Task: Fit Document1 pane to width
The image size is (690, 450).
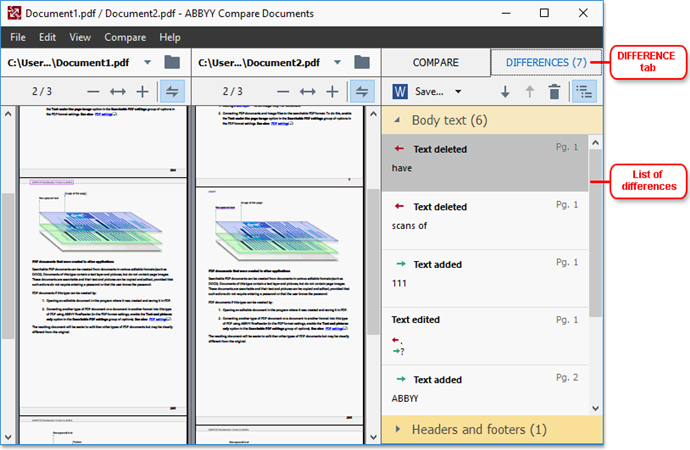Action: pyautogui.click(x=117, y=91)
